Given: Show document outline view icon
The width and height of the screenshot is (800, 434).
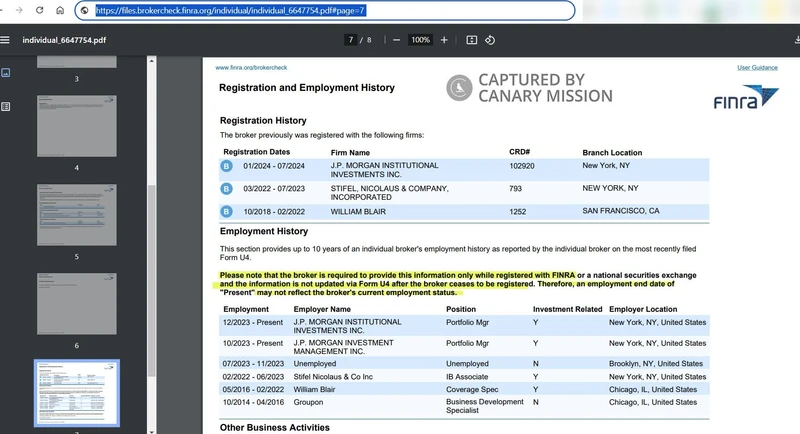Looking at the screenshot, I should click(6, 107).
